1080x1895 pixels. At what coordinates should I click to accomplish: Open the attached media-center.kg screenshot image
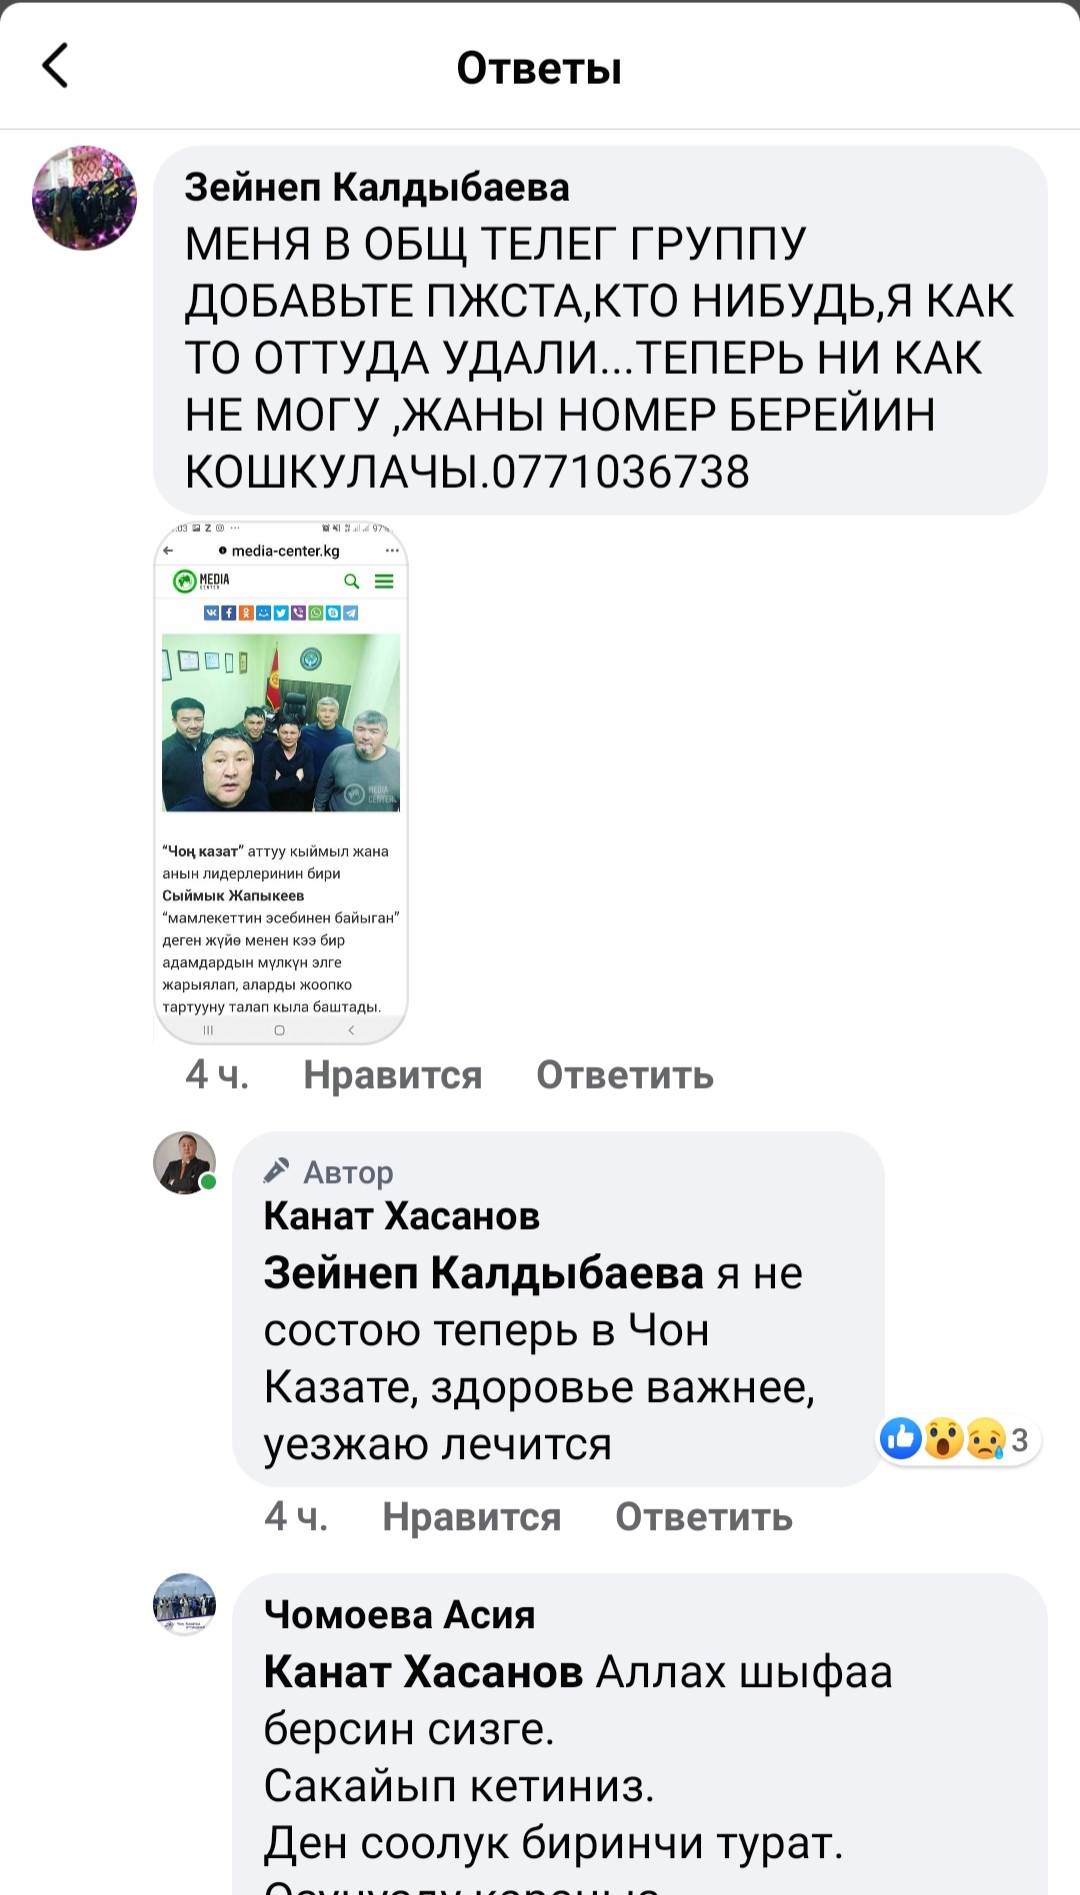click(x=281, y=782)
